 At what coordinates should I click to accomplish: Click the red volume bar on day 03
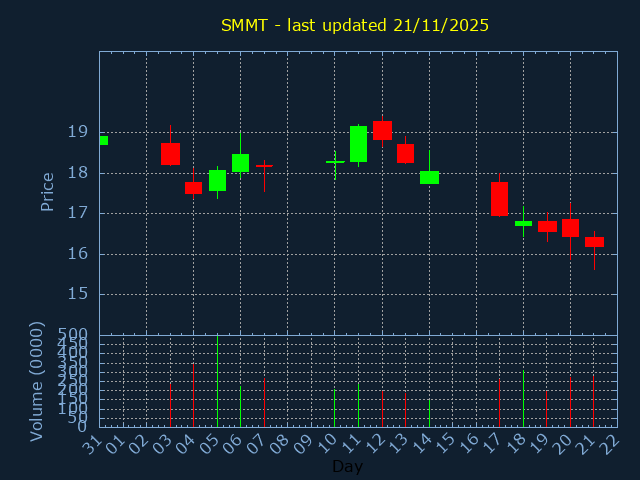pos(170,405)
